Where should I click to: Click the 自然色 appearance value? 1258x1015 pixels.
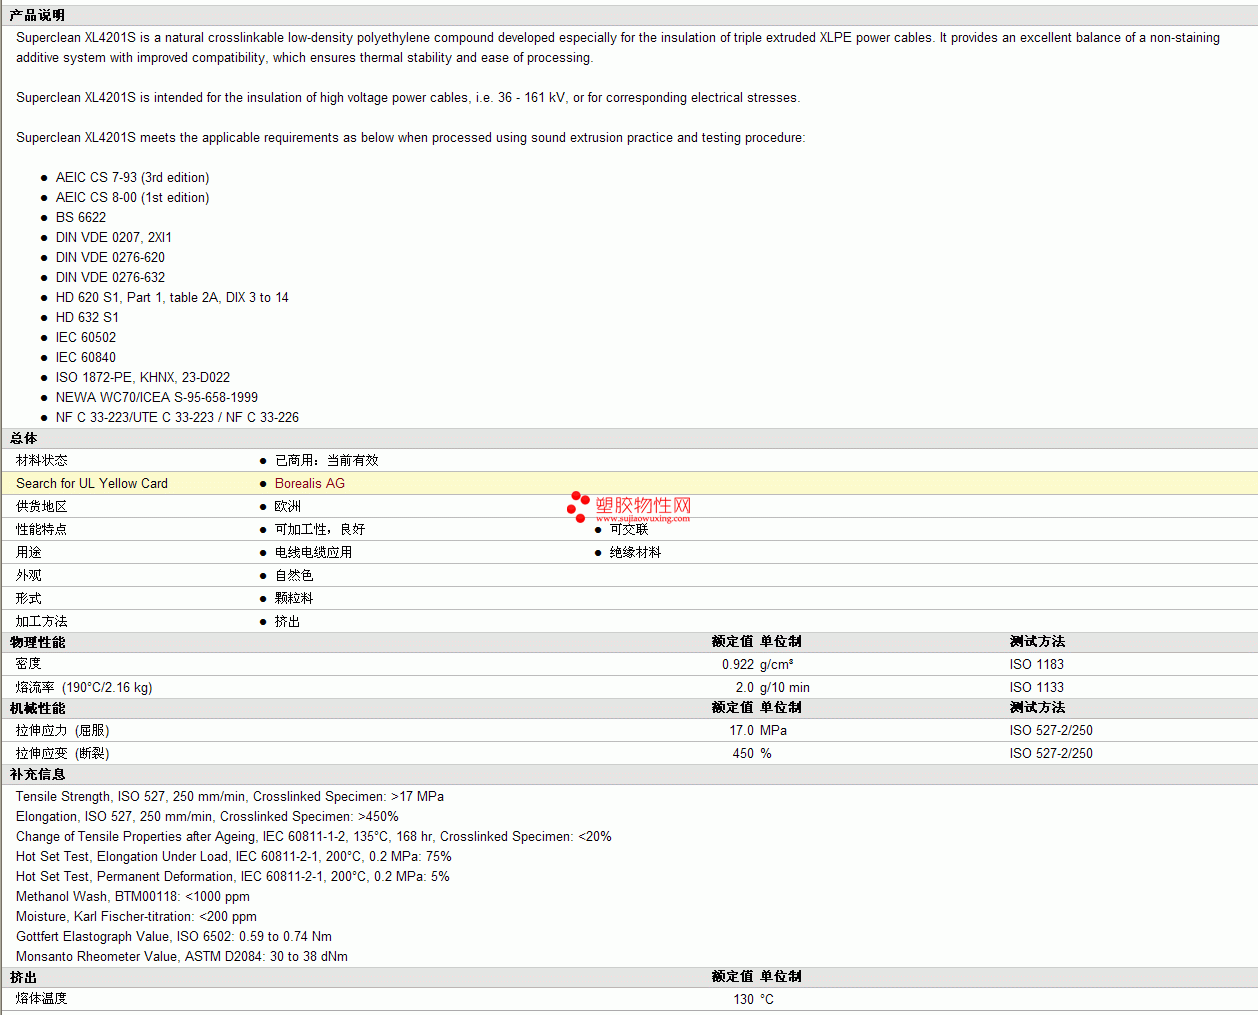pos(294,575)
